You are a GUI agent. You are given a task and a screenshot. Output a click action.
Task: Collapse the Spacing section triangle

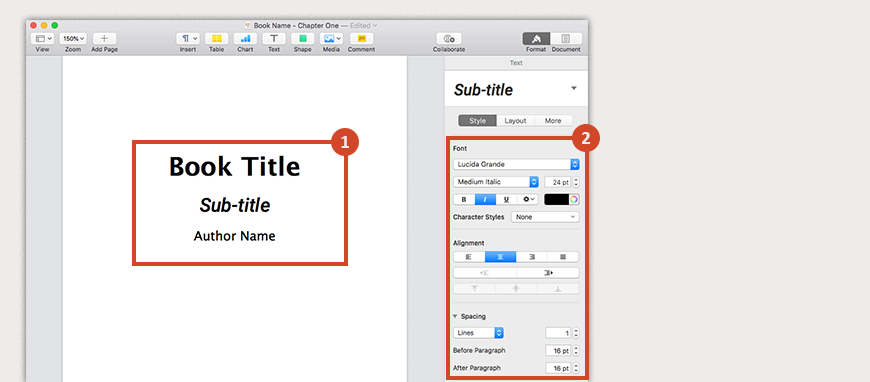click(455, 316)
